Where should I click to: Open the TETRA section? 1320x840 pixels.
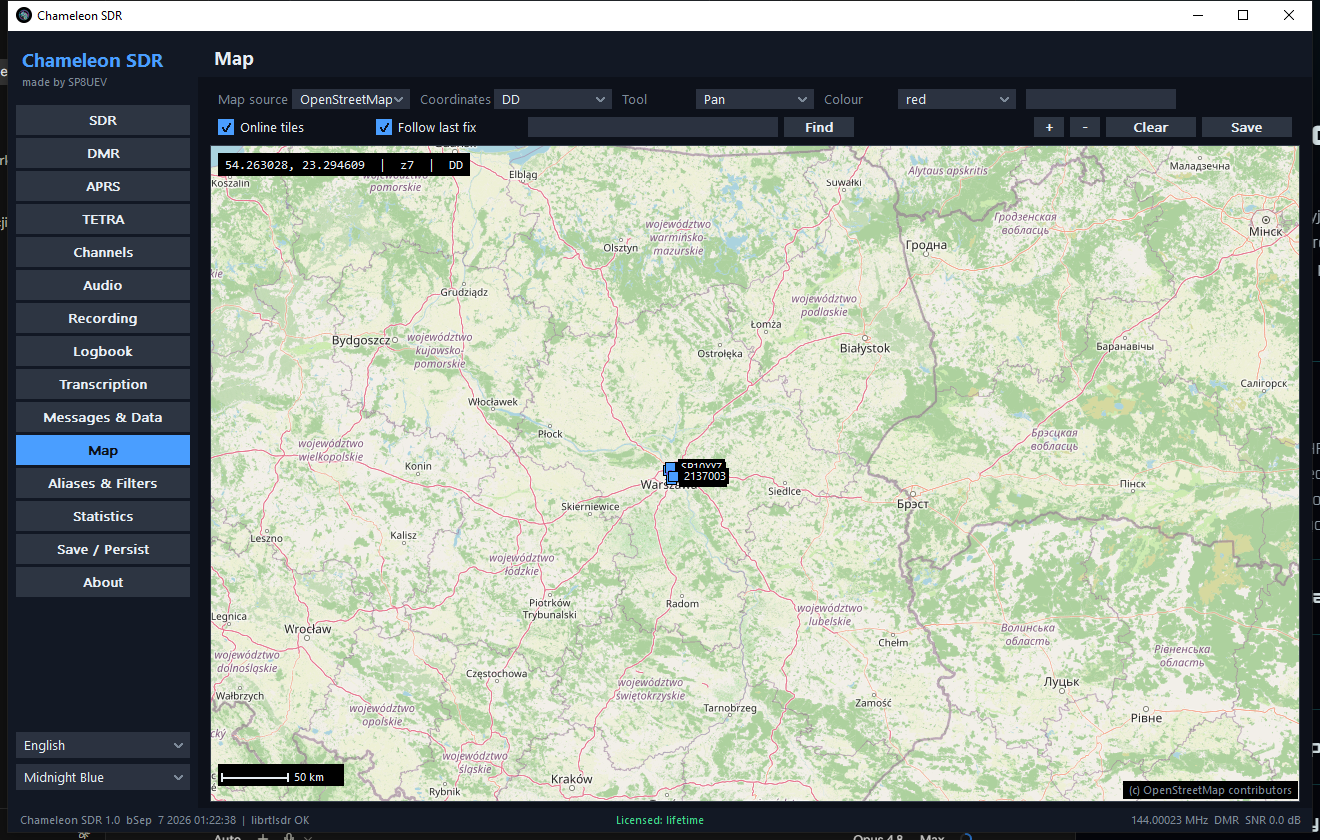(x=103, y=219)
